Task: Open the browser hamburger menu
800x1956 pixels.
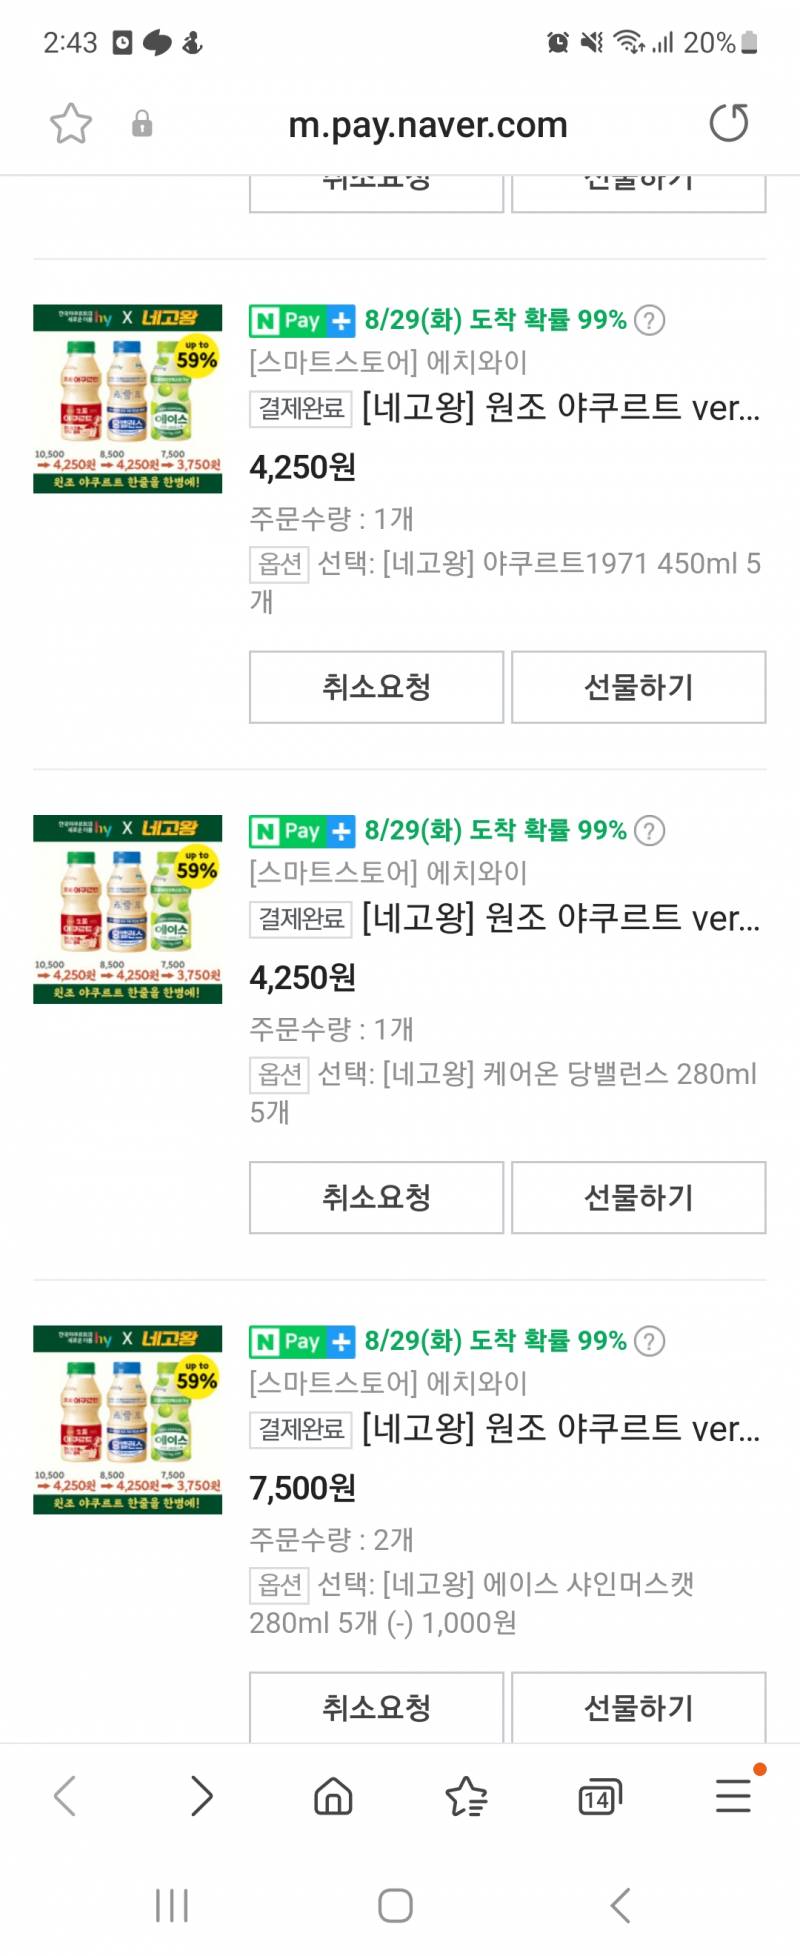Action: coord(733,1797)
